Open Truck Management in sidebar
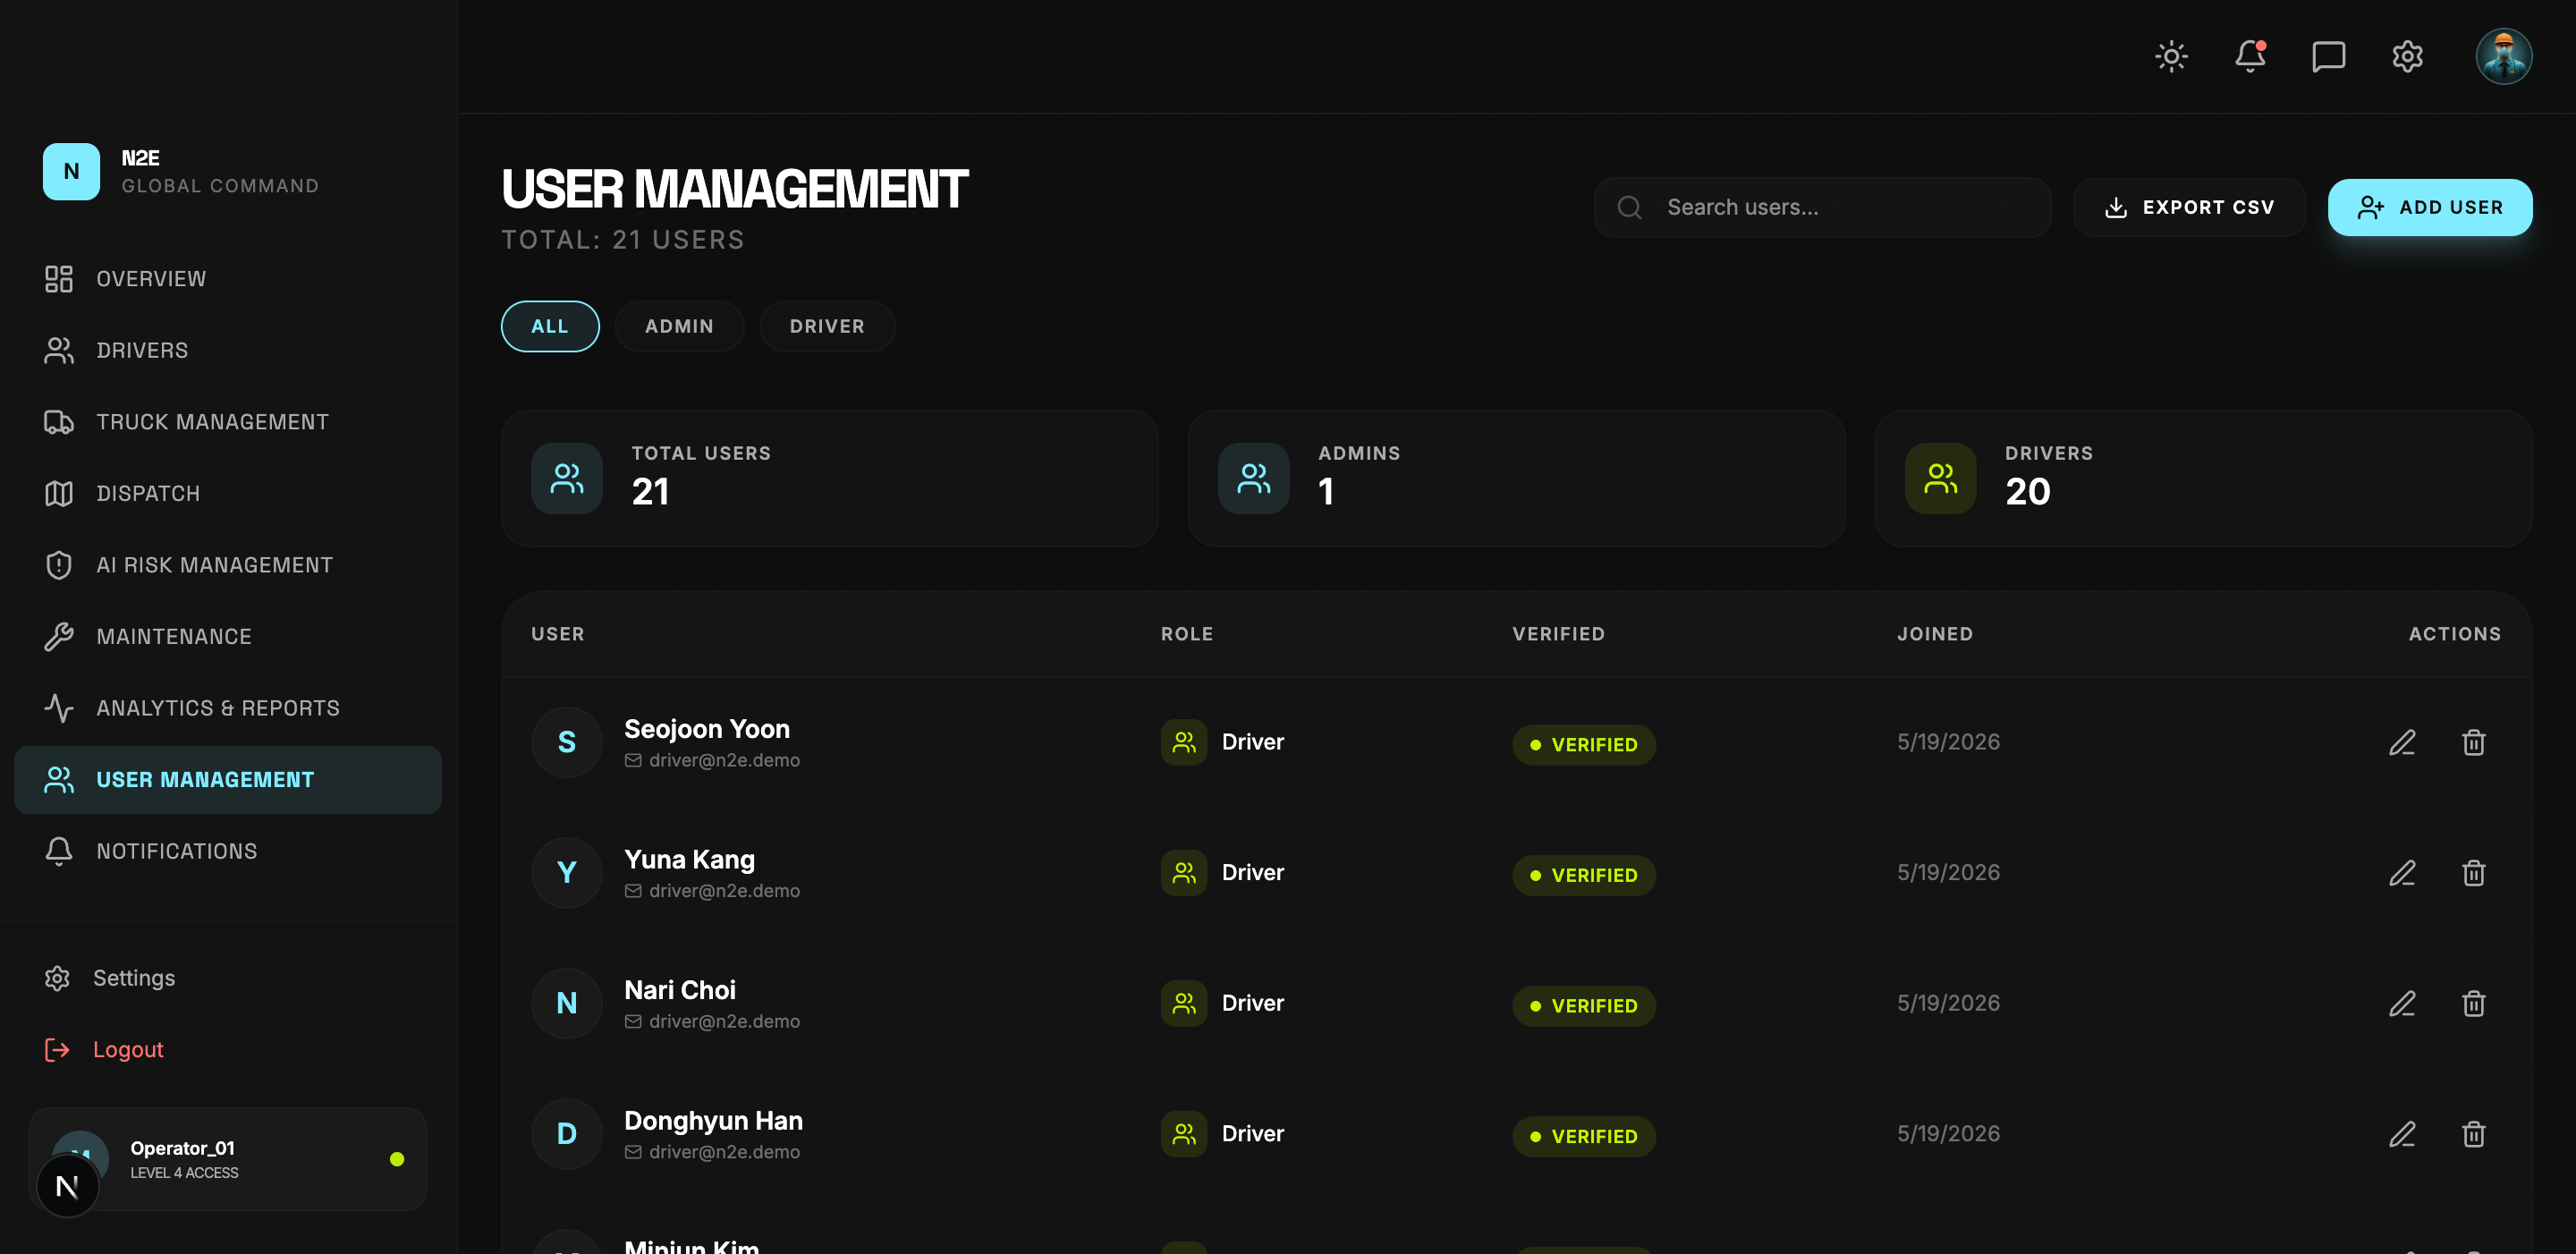The image size is (2576, 1254). click(x=228, y=422)
